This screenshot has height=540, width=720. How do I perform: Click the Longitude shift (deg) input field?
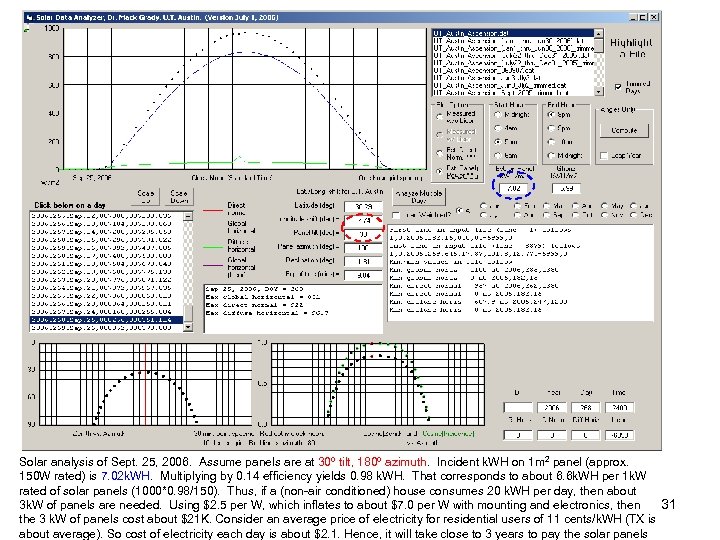click(363, 220)
